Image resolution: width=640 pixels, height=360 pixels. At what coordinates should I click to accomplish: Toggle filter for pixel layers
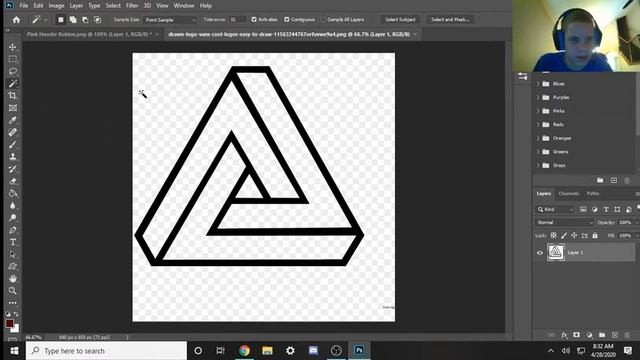point(583,209)
